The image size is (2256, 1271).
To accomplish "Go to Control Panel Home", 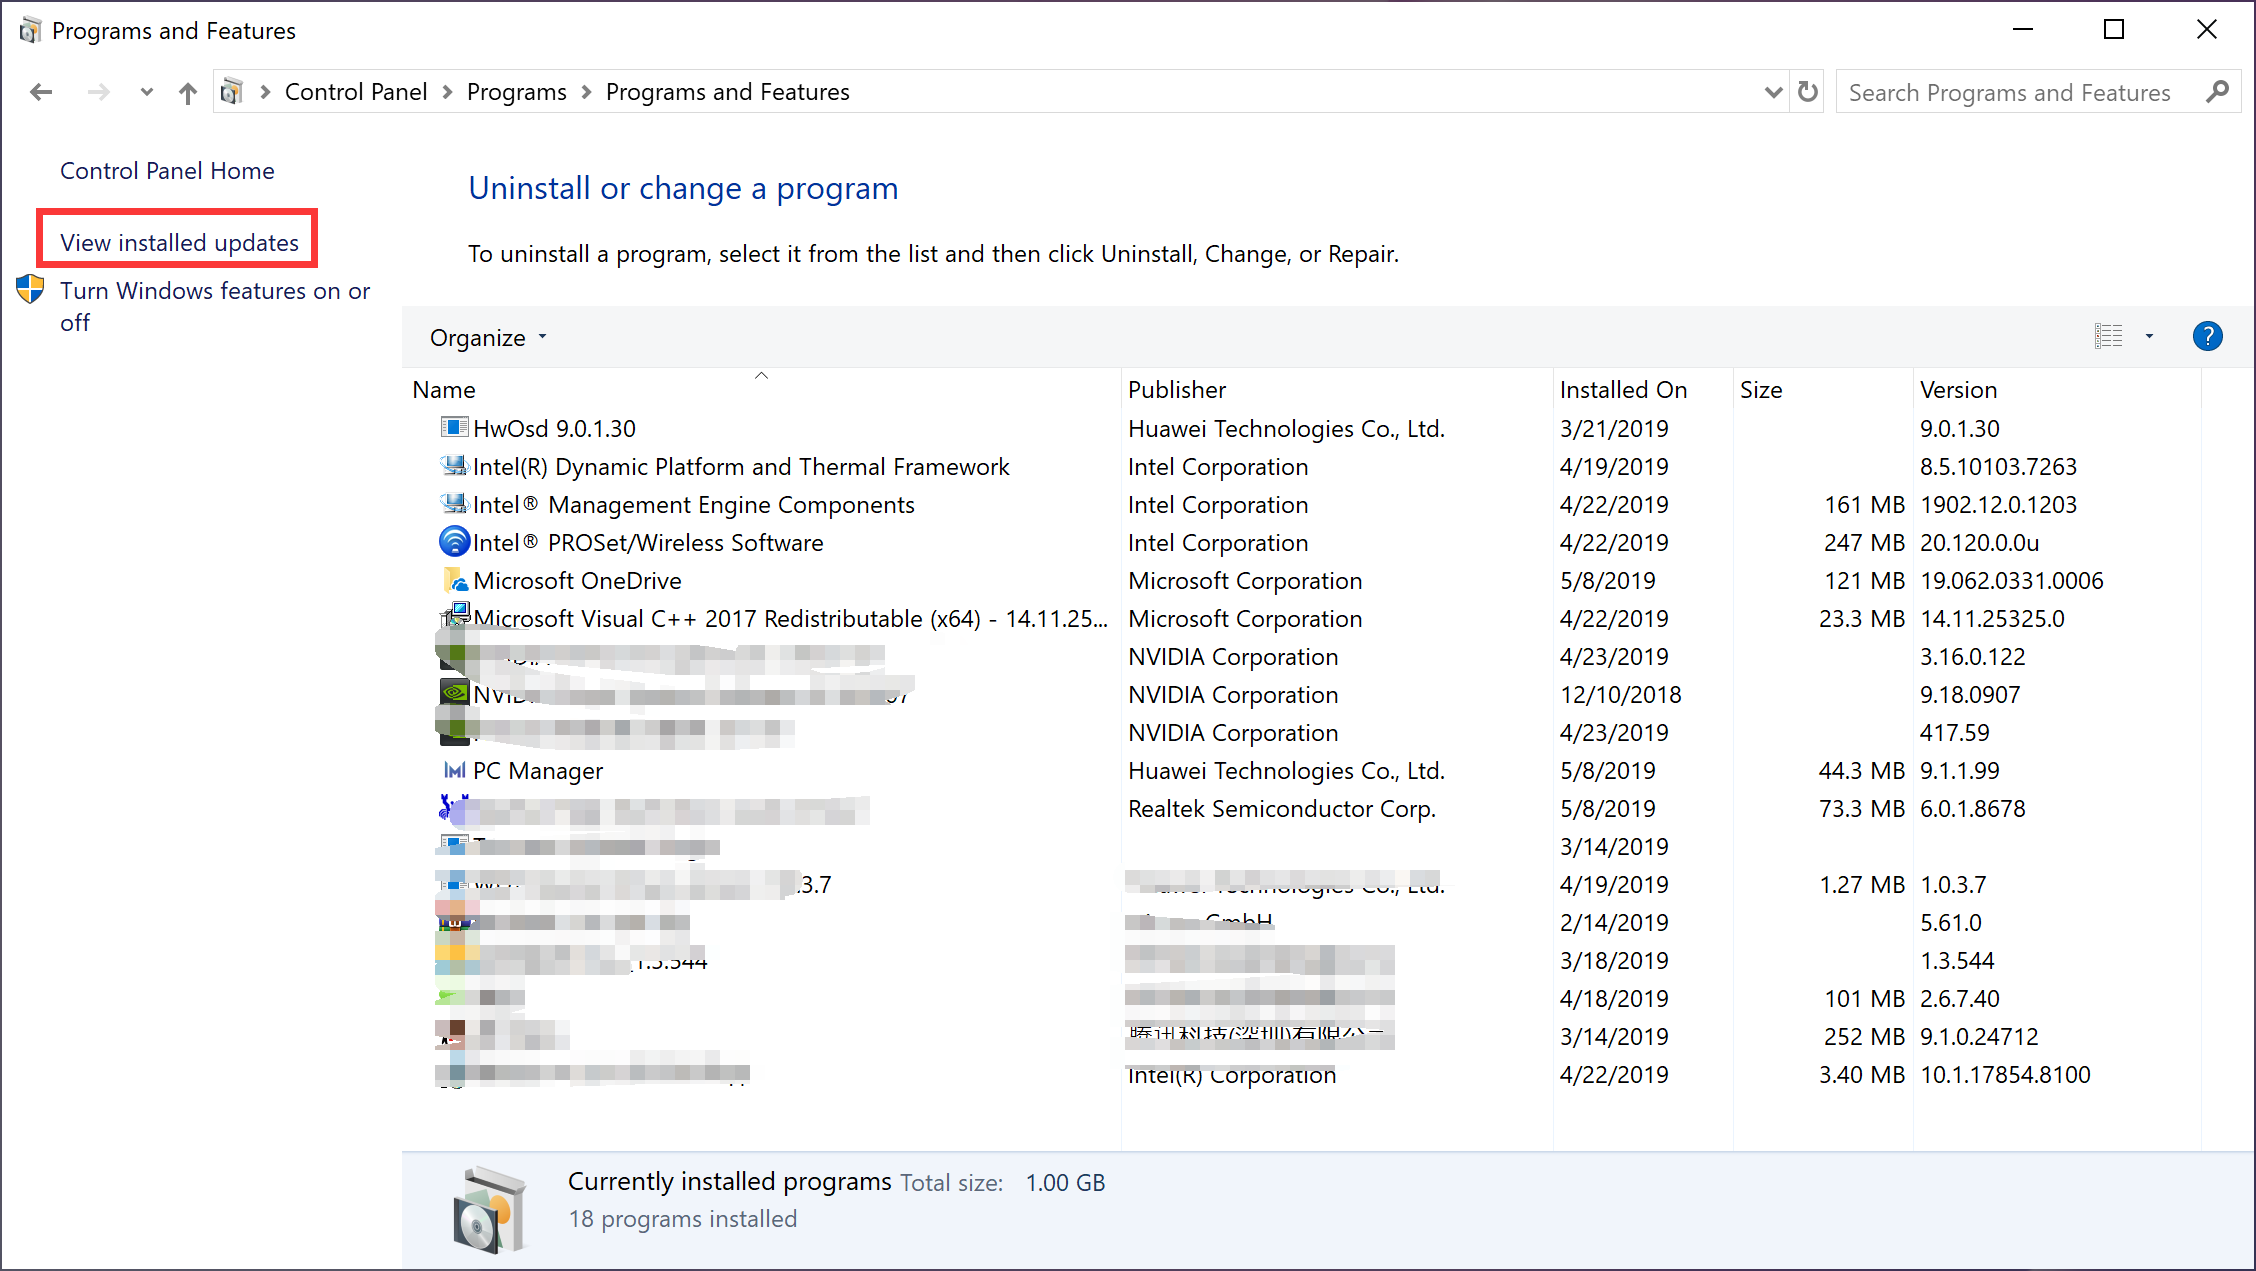I will click(x=167, y=171).
